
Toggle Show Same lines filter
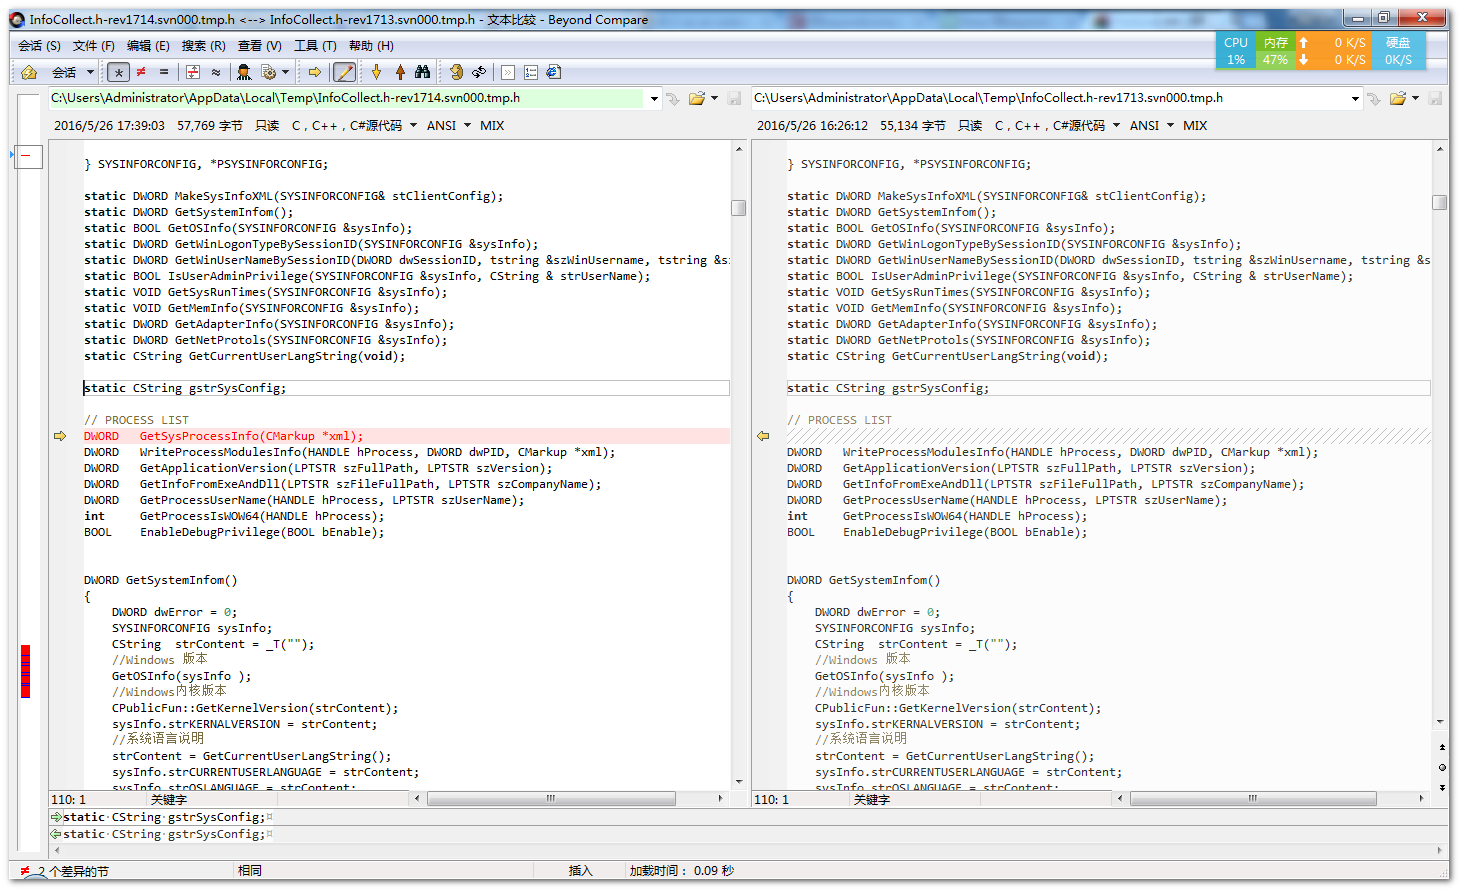164,72
